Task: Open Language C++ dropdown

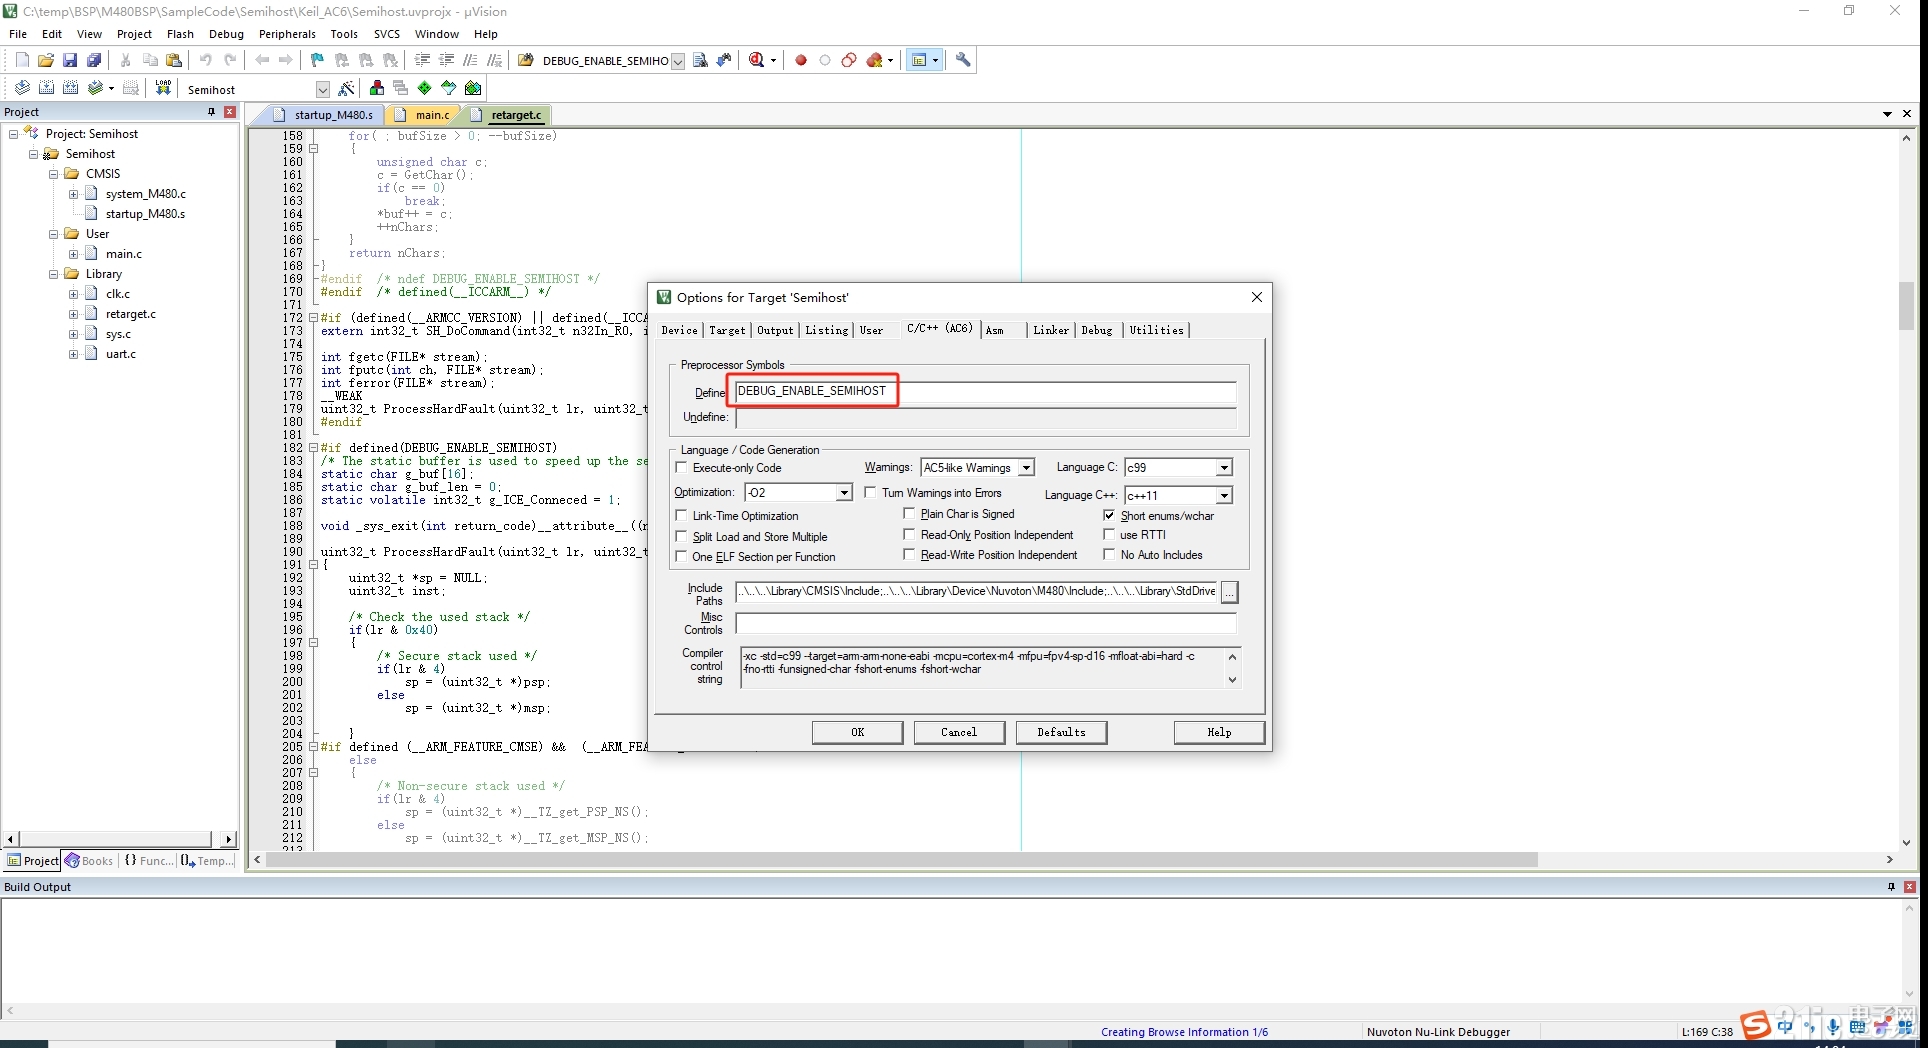Action: [x=1224, y=495]
